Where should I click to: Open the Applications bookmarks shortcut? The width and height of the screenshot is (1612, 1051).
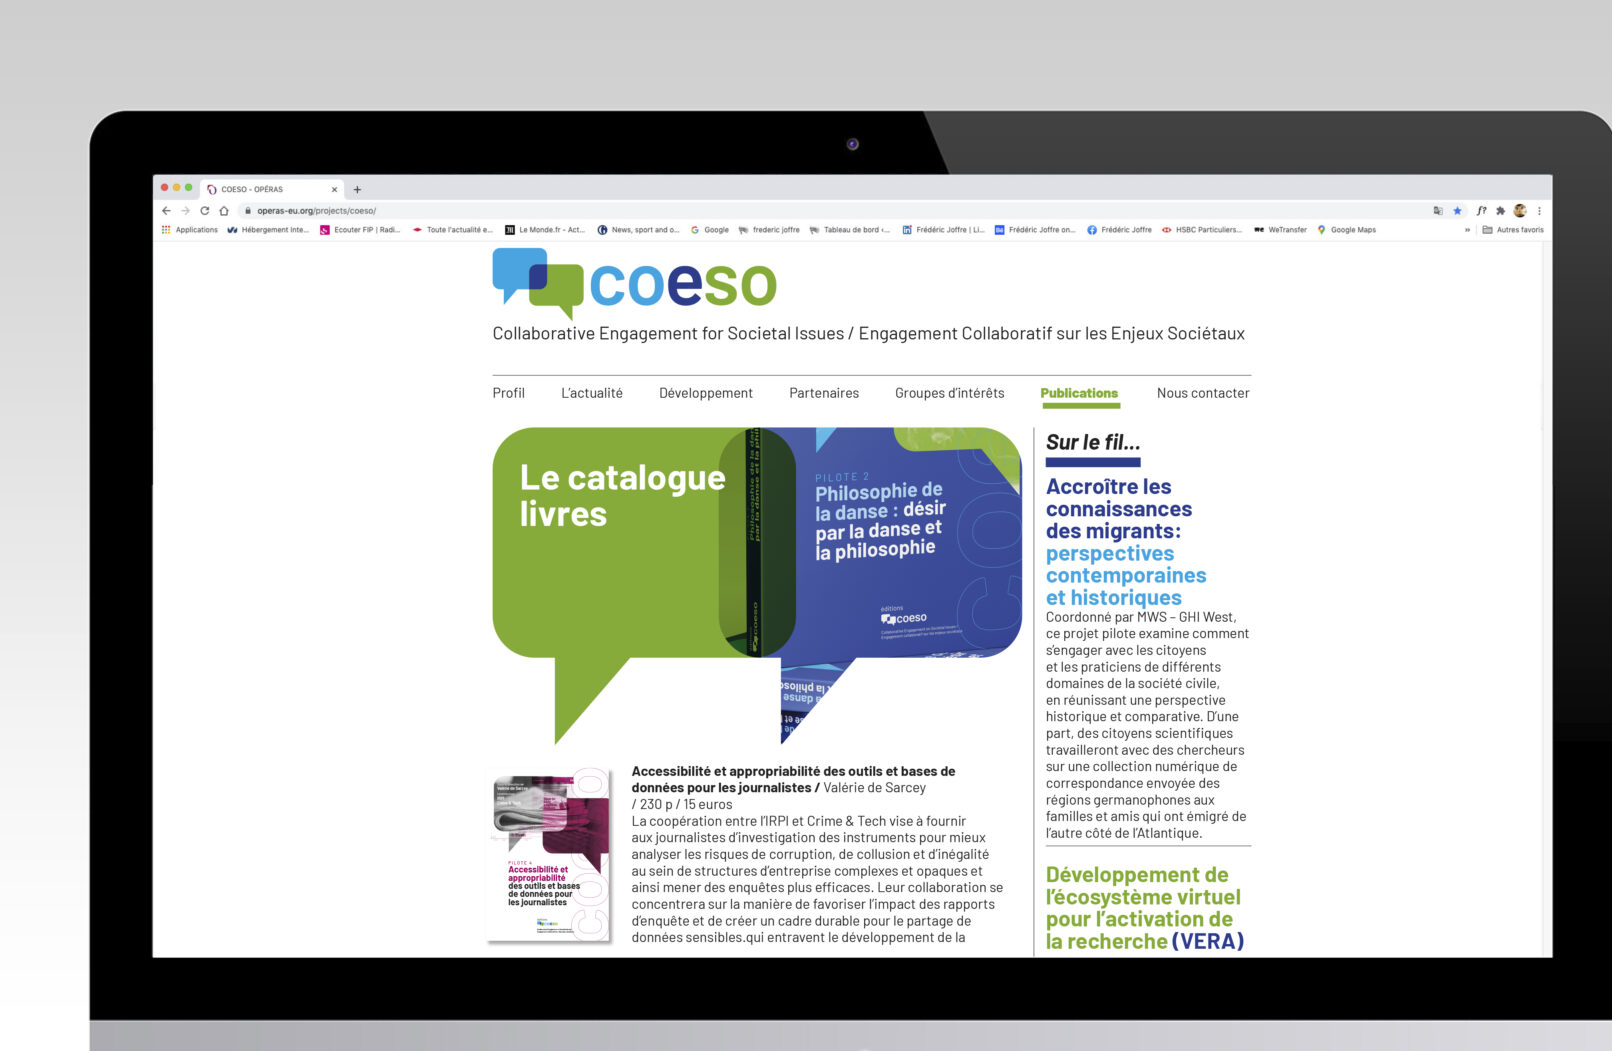(x=190, y=230)
